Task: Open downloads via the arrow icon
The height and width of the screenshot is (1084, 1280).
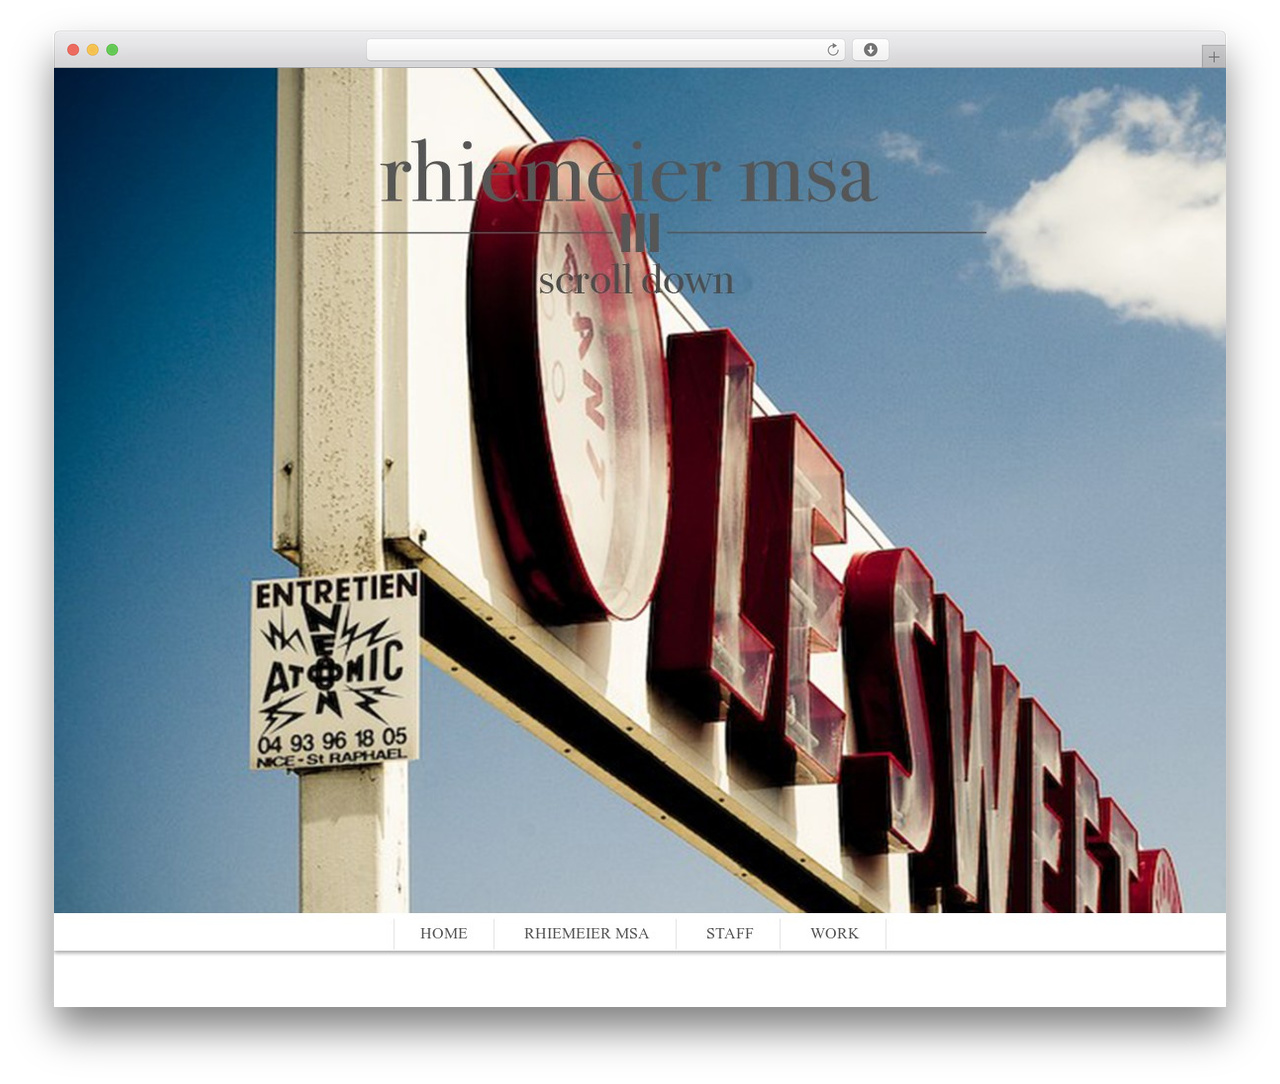Action: [x=870, y=50]
